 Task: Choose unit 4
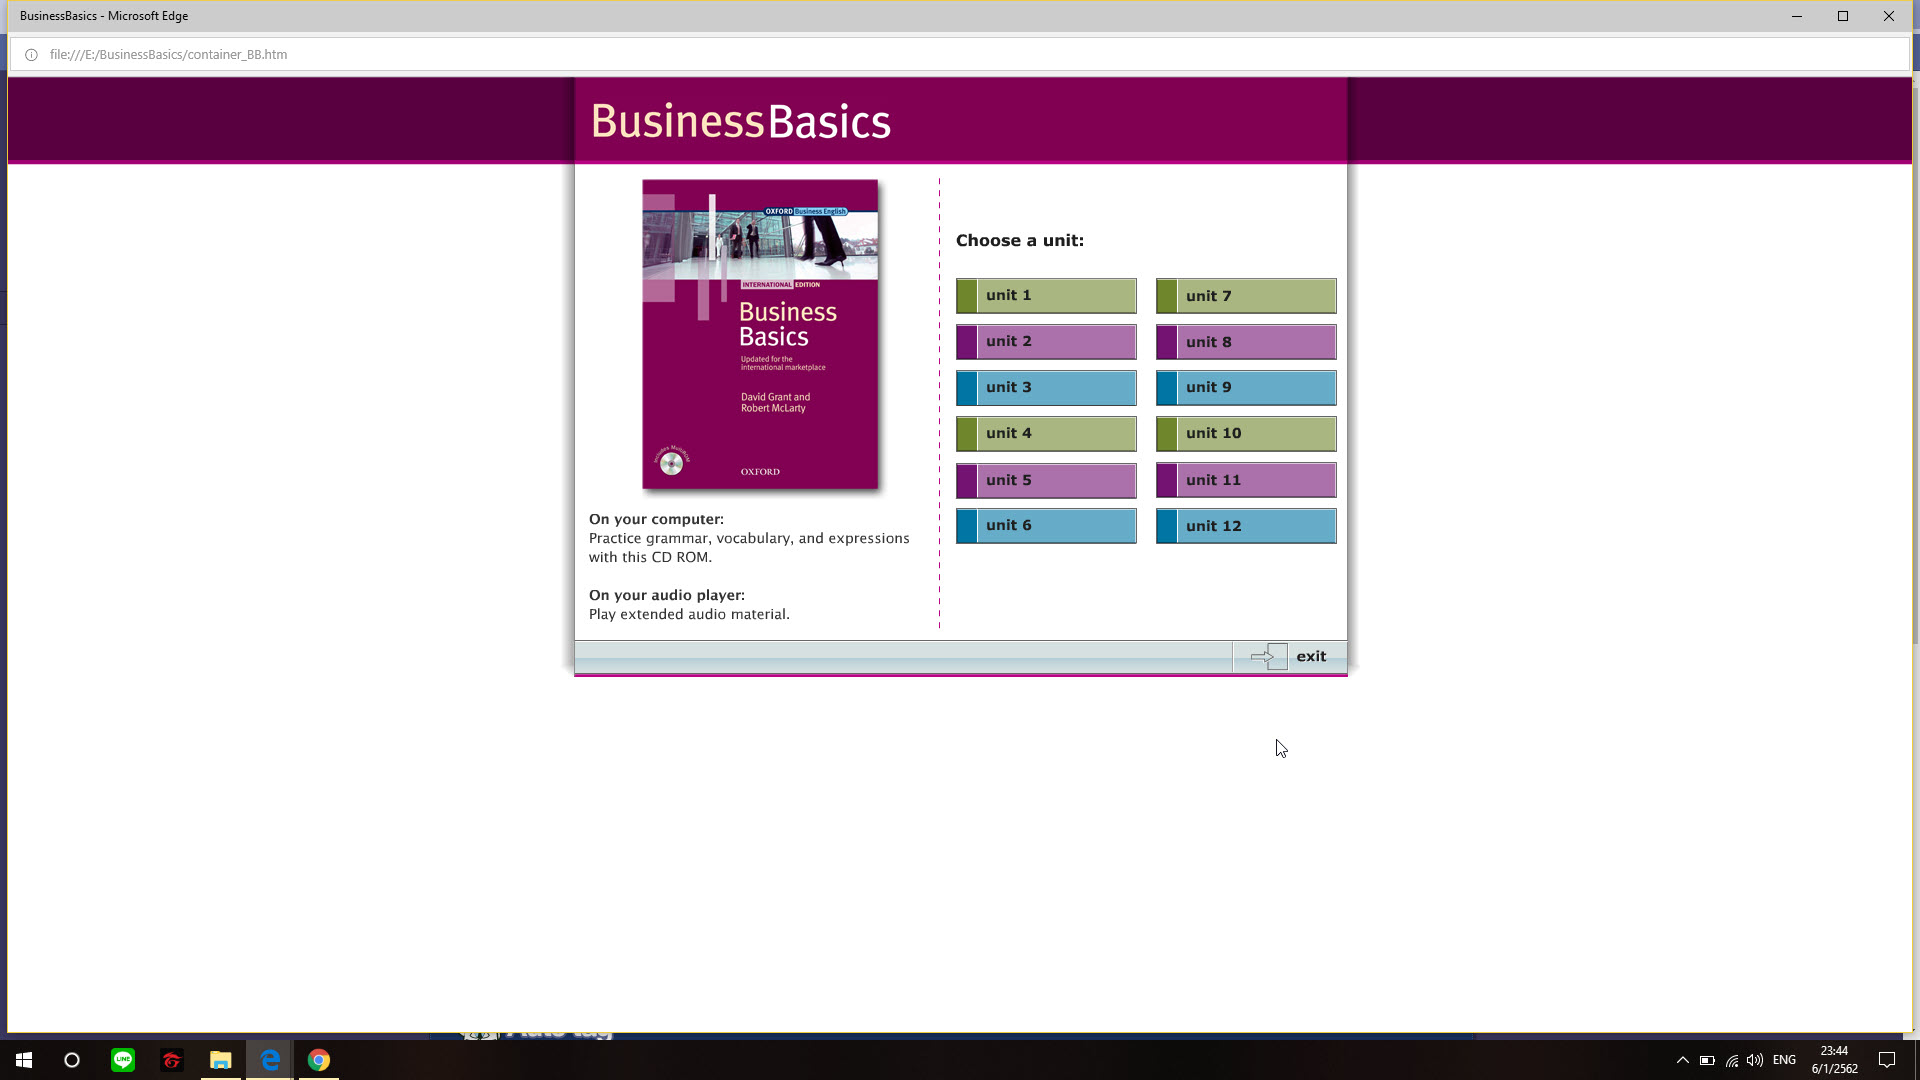pyautogui.click(x=1046, y=434)
